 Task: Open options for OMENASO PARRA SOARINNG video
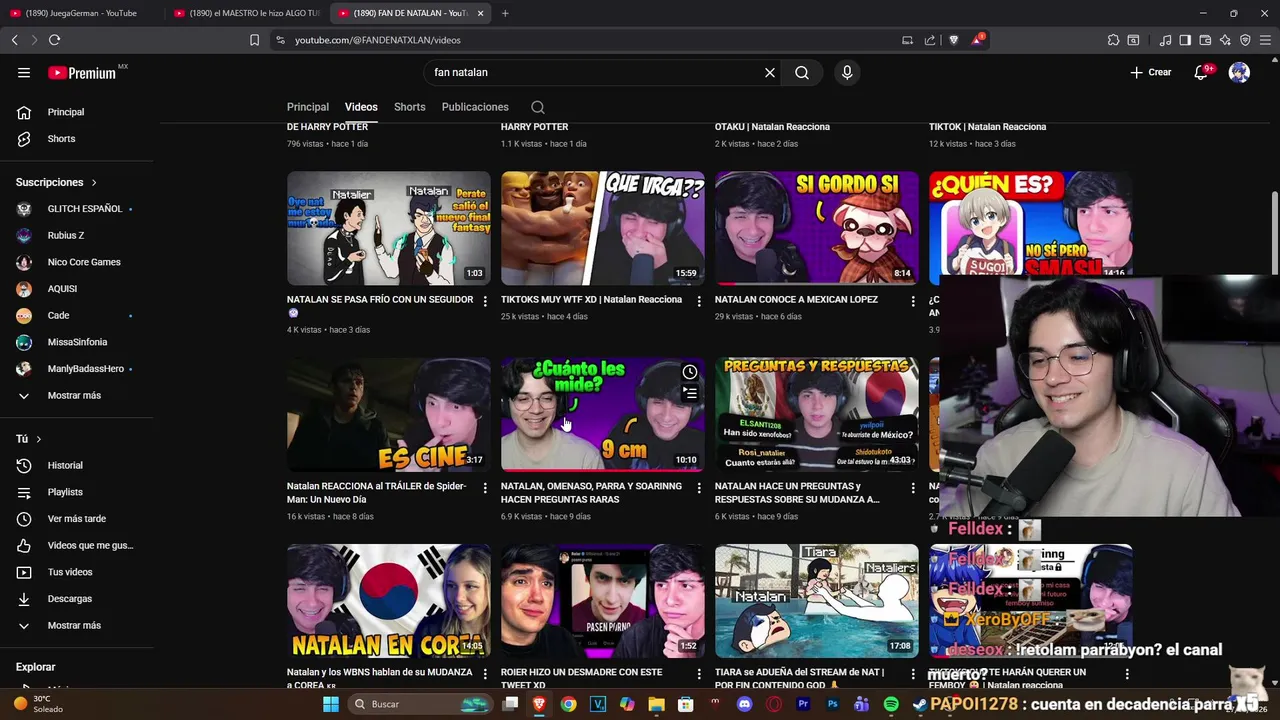click(699, 488)
